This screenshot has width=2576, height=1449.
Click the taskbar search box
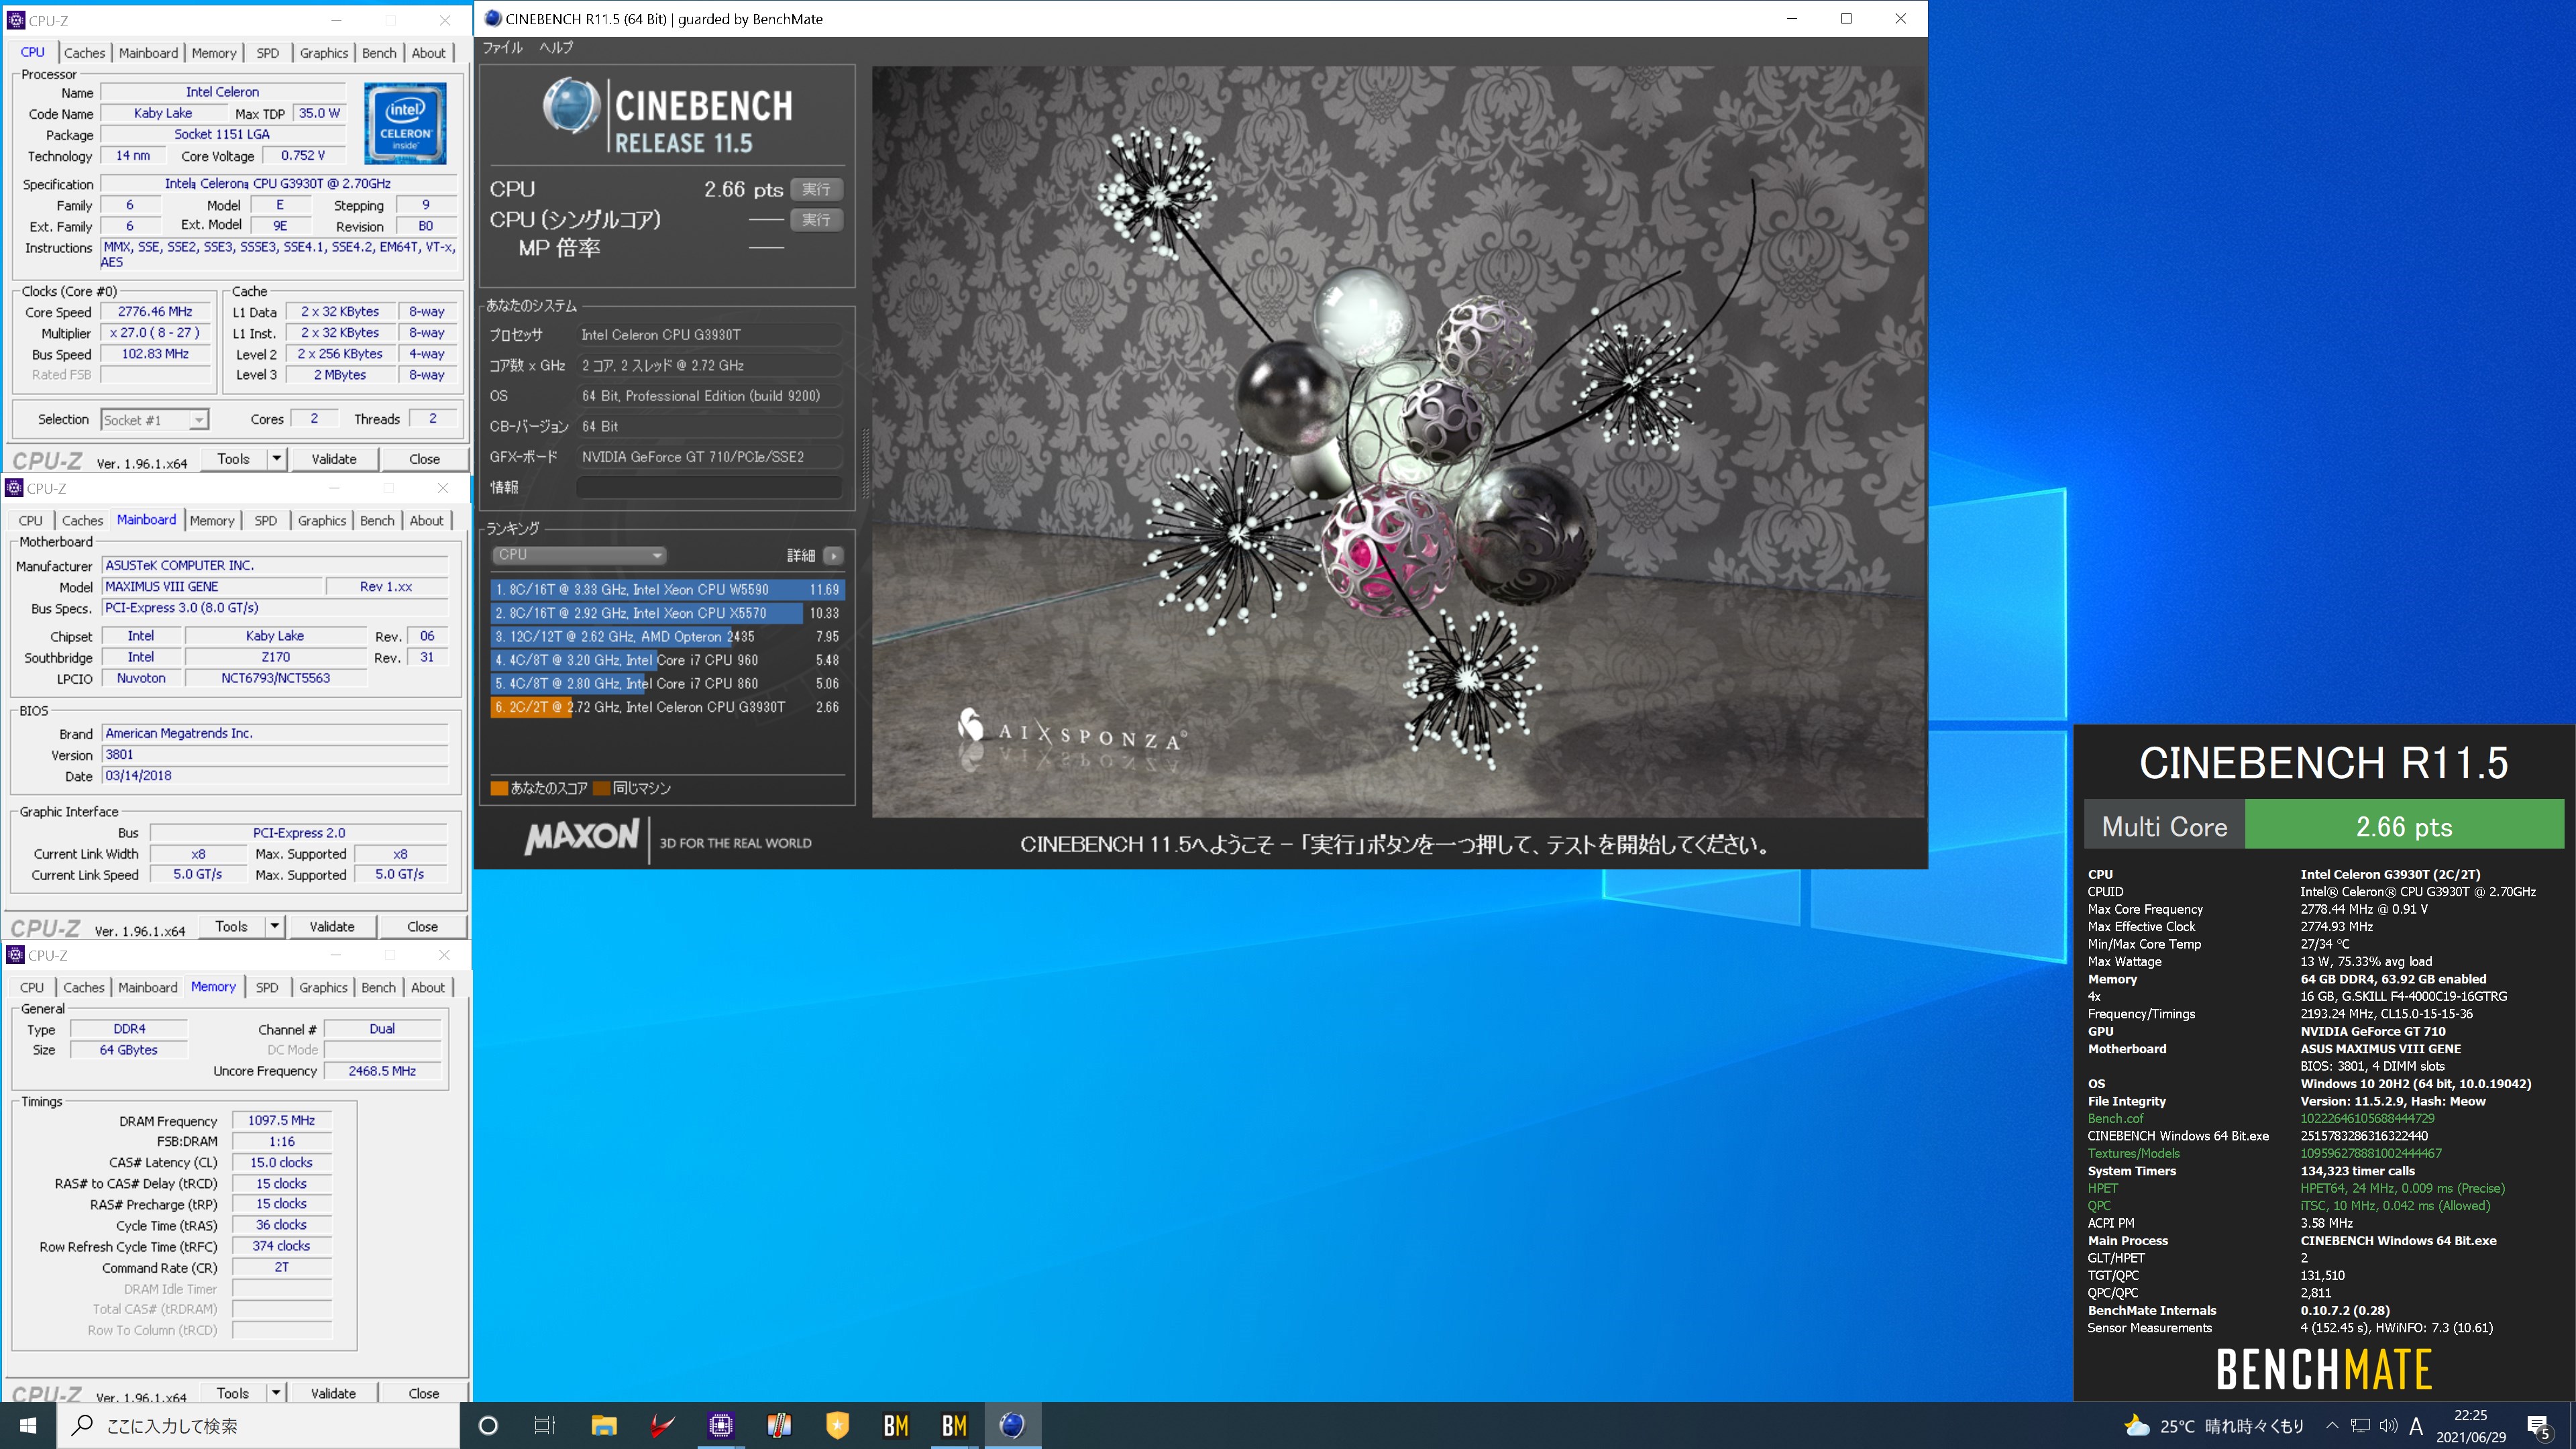[x=258, y=1425]
